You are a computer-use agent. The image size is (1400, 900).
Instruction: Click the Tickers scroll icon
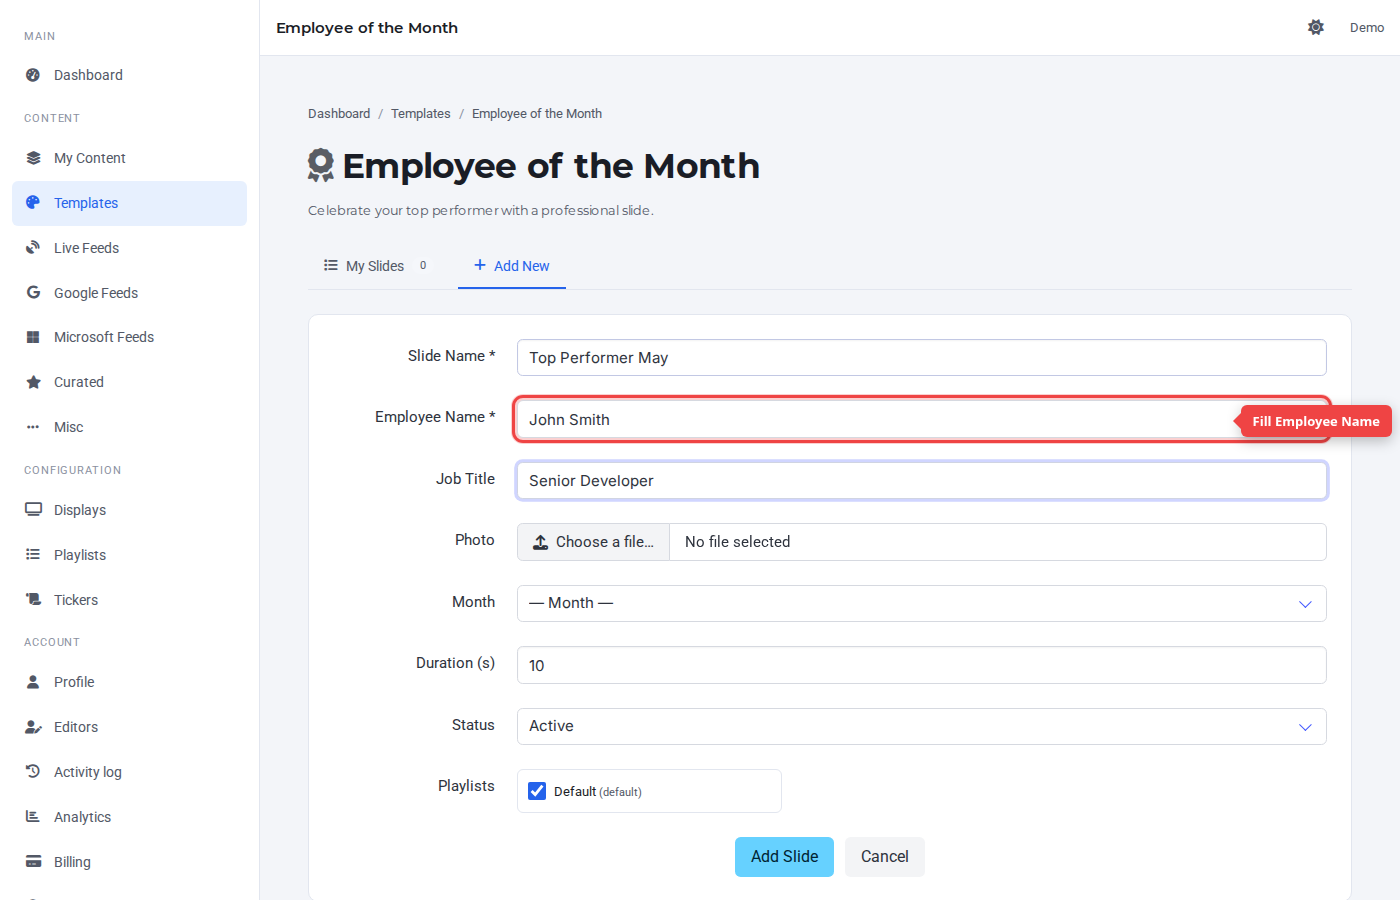(x=33, y=600)
